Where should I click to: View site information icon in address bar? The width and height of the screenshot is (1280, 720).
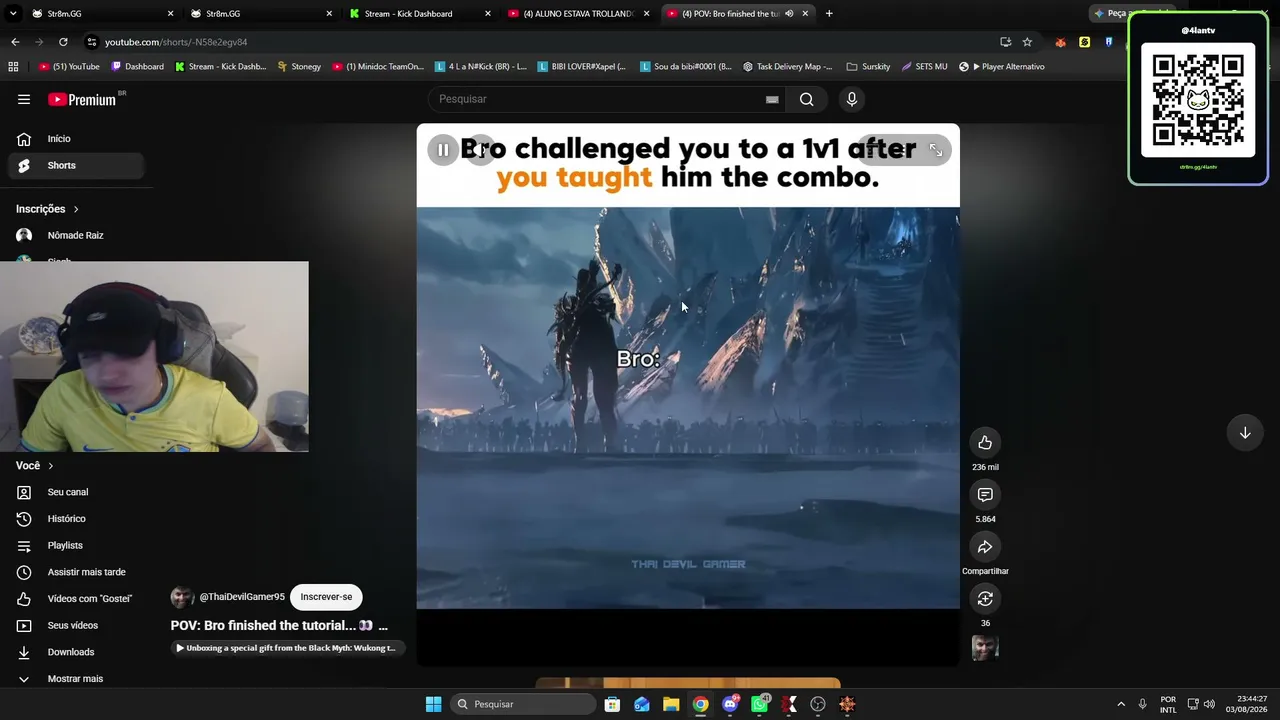tap(91, 42)
